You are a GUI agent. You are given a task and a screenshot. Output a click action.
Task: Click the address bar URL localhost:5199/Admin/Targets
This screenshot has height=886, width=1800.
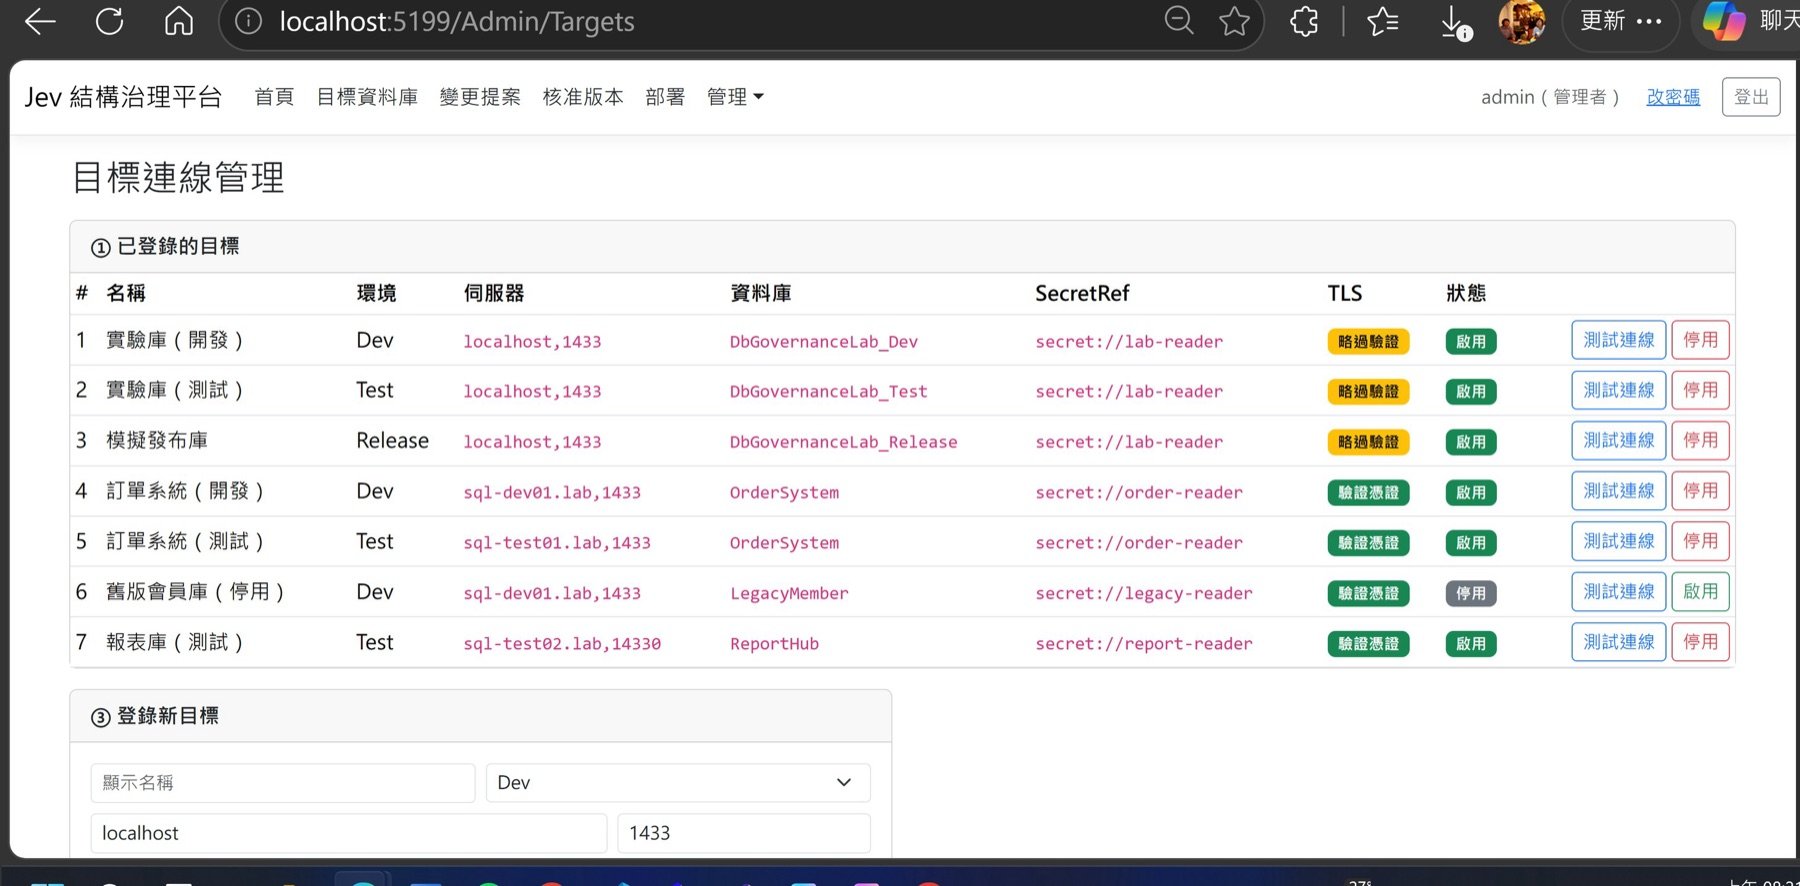tap(457, 21)
